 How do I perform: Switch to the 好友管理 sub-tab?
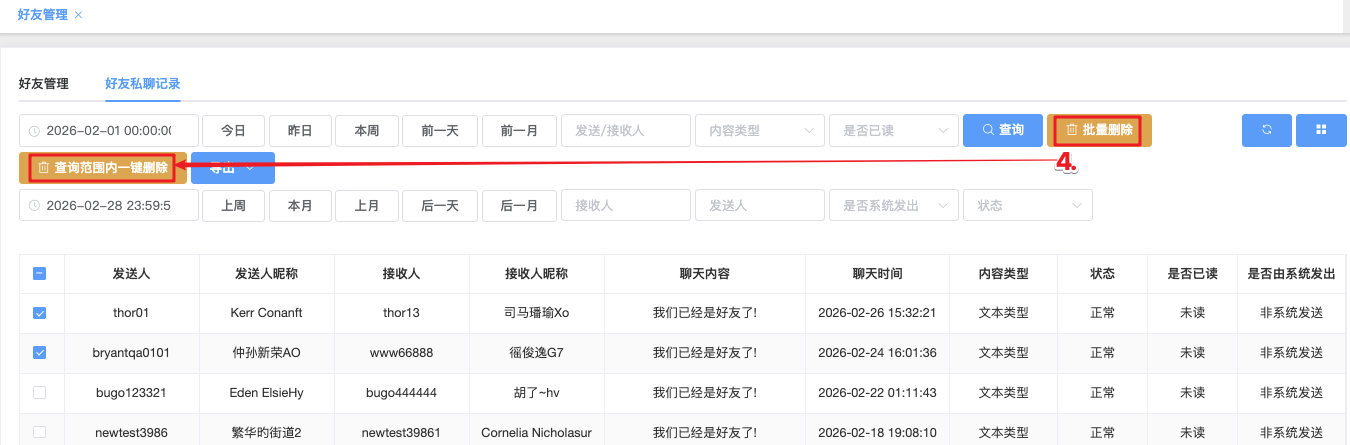point(43,84)
